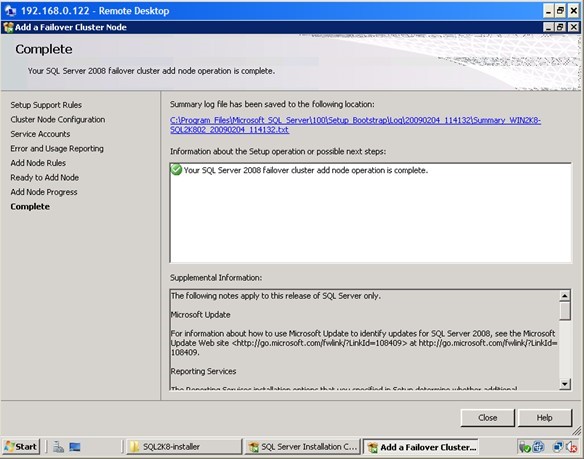This screenshot has height=459, width=584.
Task: Click the Help button
Action: 545,418
